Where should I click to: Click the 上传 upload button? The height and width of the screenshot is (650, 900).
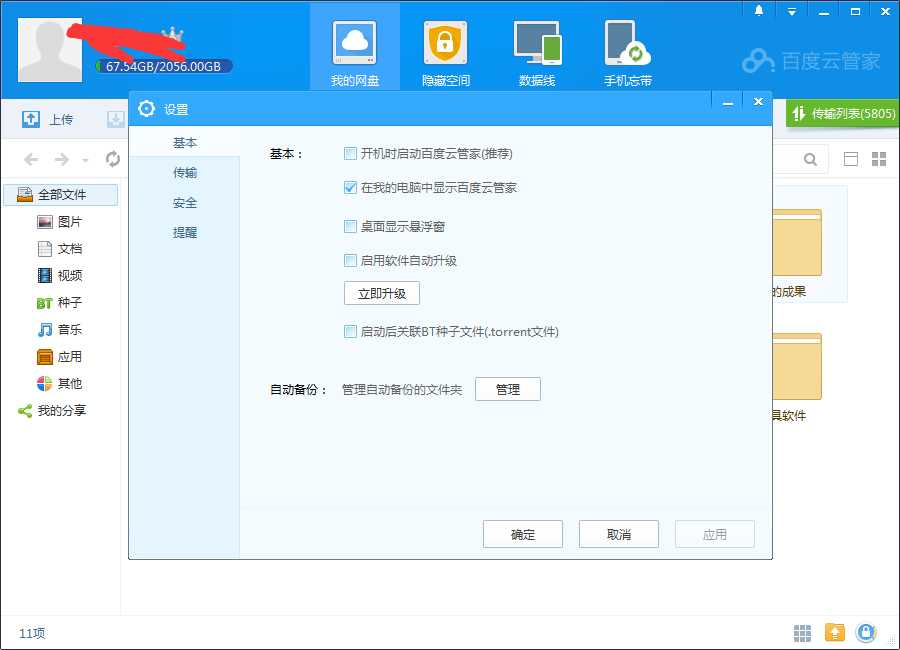pyautogui.click(x=48, y=119)
